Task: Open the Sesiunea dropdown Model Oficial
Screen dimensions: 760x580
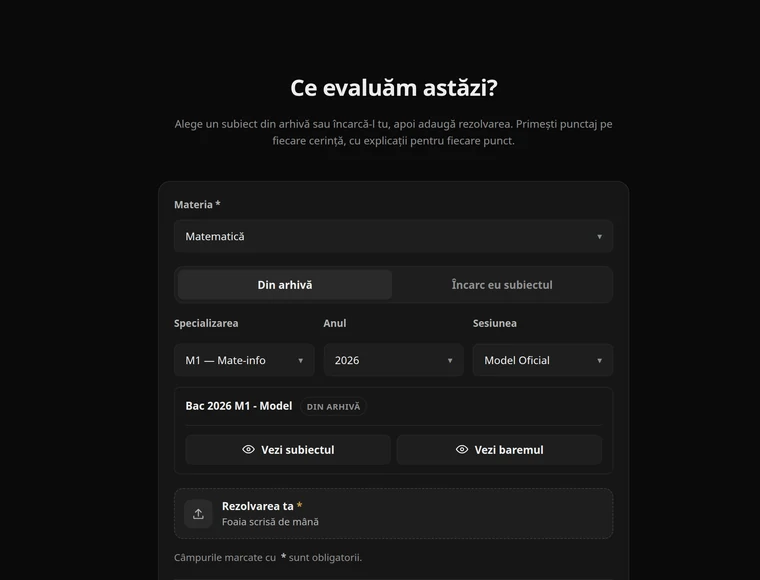Action: (543, 360)
